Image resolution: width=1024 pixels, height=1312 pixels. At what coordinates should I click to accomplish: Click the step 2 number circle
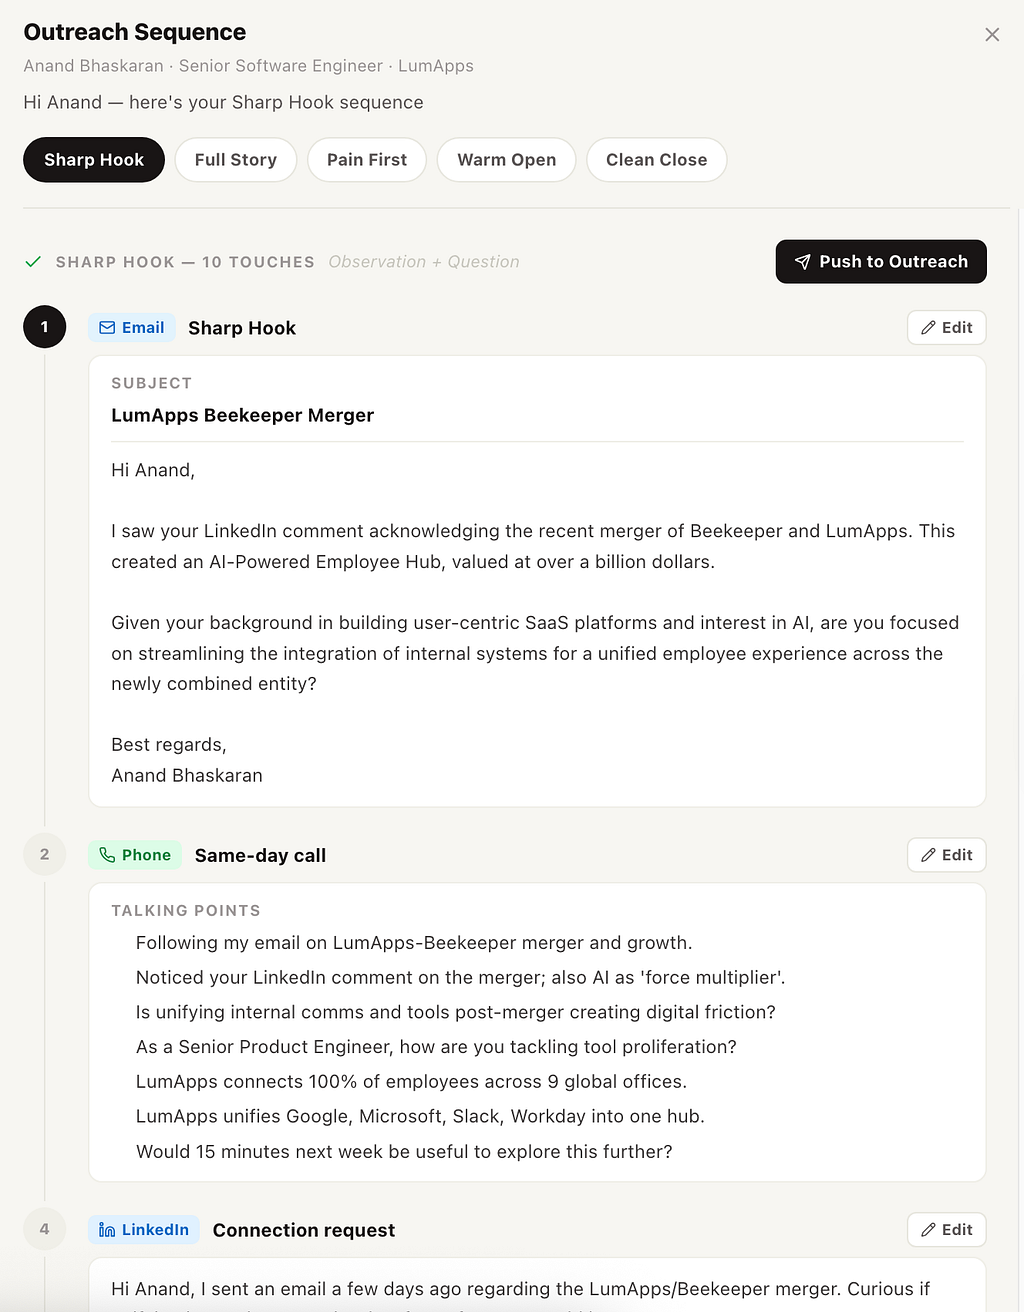(44, 854)
